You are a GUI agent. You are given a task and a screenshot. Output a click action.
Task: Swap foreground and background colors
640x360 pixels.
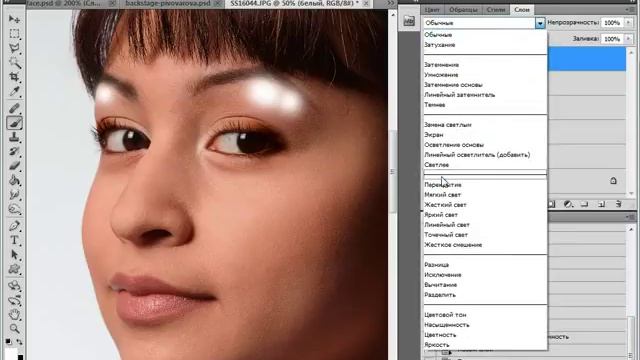tap(19, 342)
